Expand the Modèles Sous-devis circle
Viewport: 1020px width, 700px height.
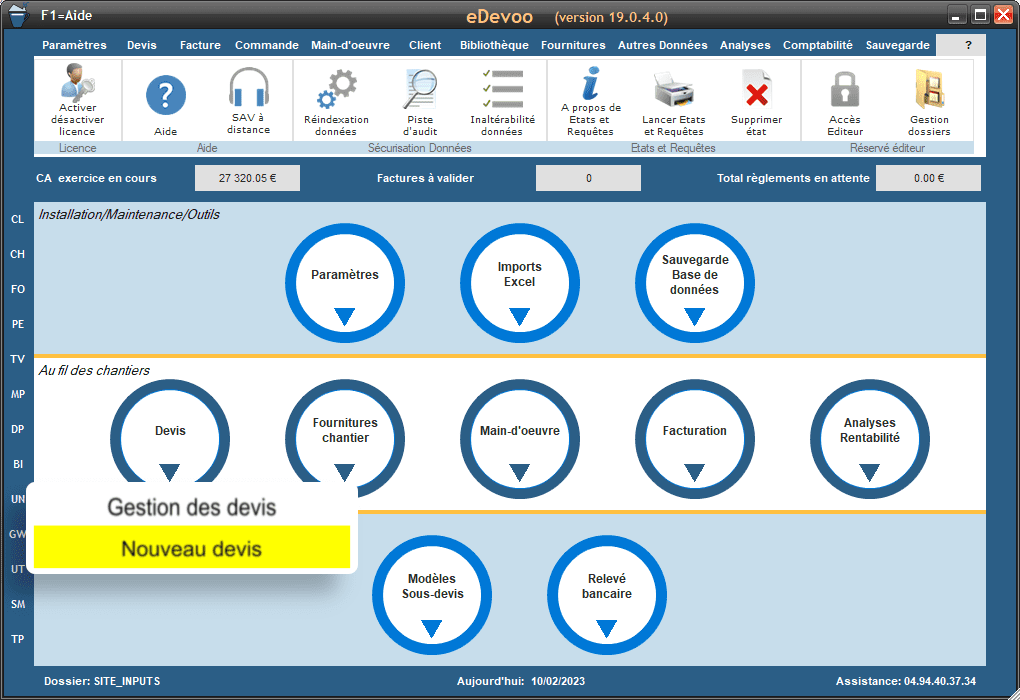point(432,595)
